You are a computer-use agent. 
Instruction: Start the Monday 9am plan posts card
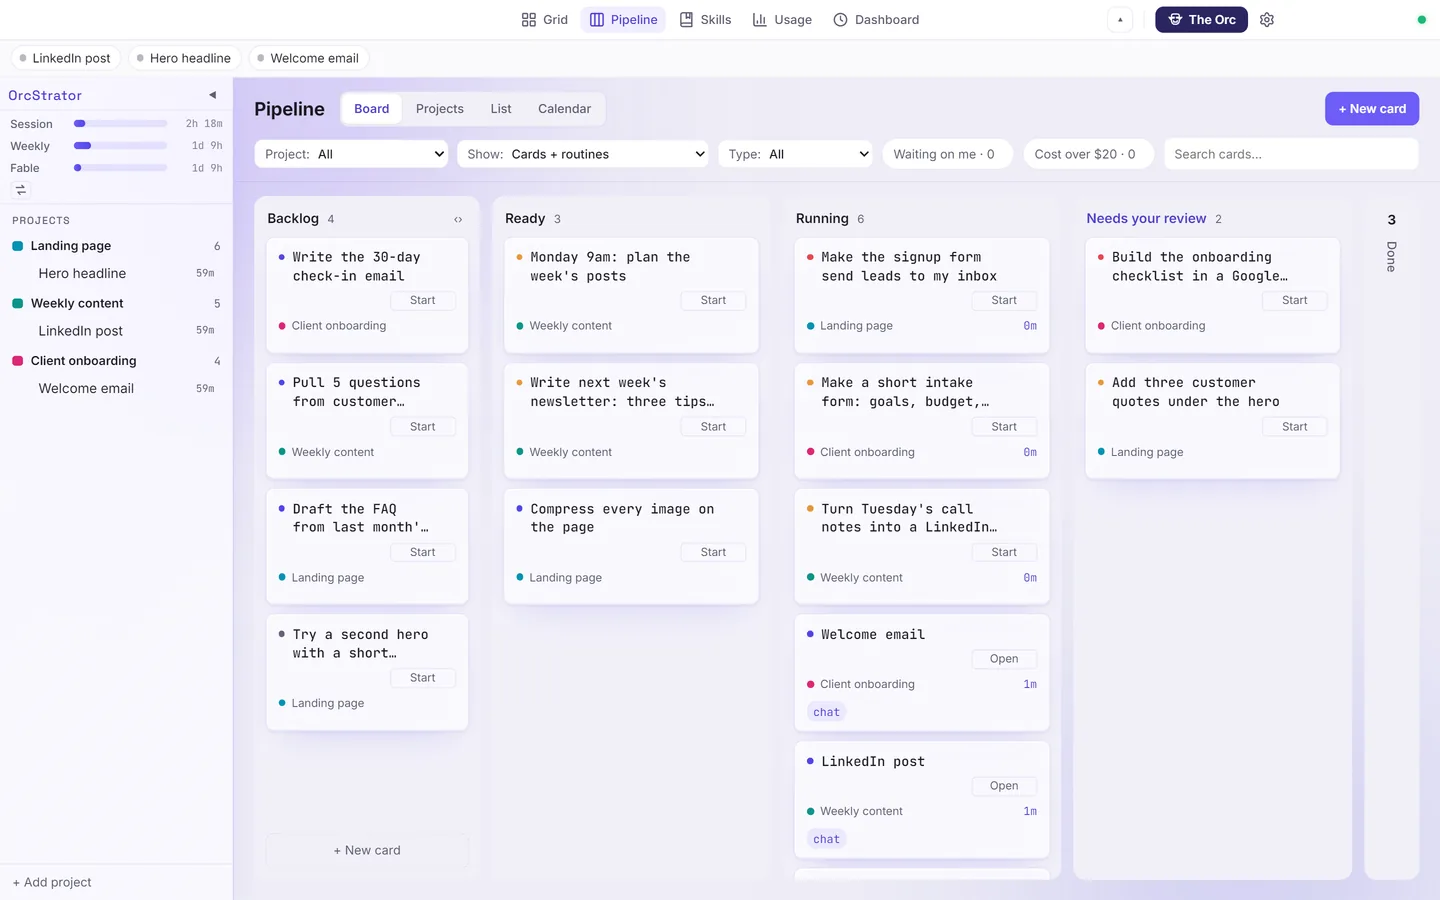pyautogui.click(x=714, y=300)
